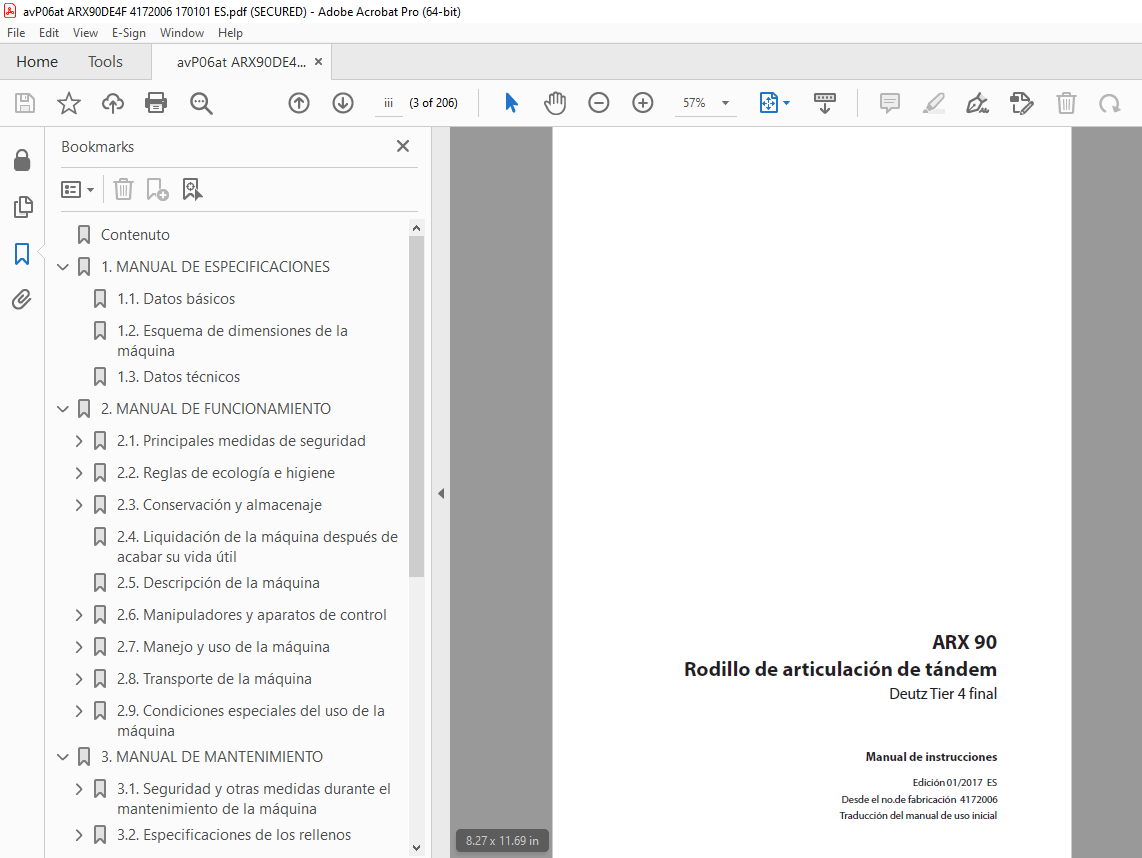The height and width of the screenshot is (858, 1142).
Task: Expand 2.9. Condiciones especiales bookmark
Action: 79,711
